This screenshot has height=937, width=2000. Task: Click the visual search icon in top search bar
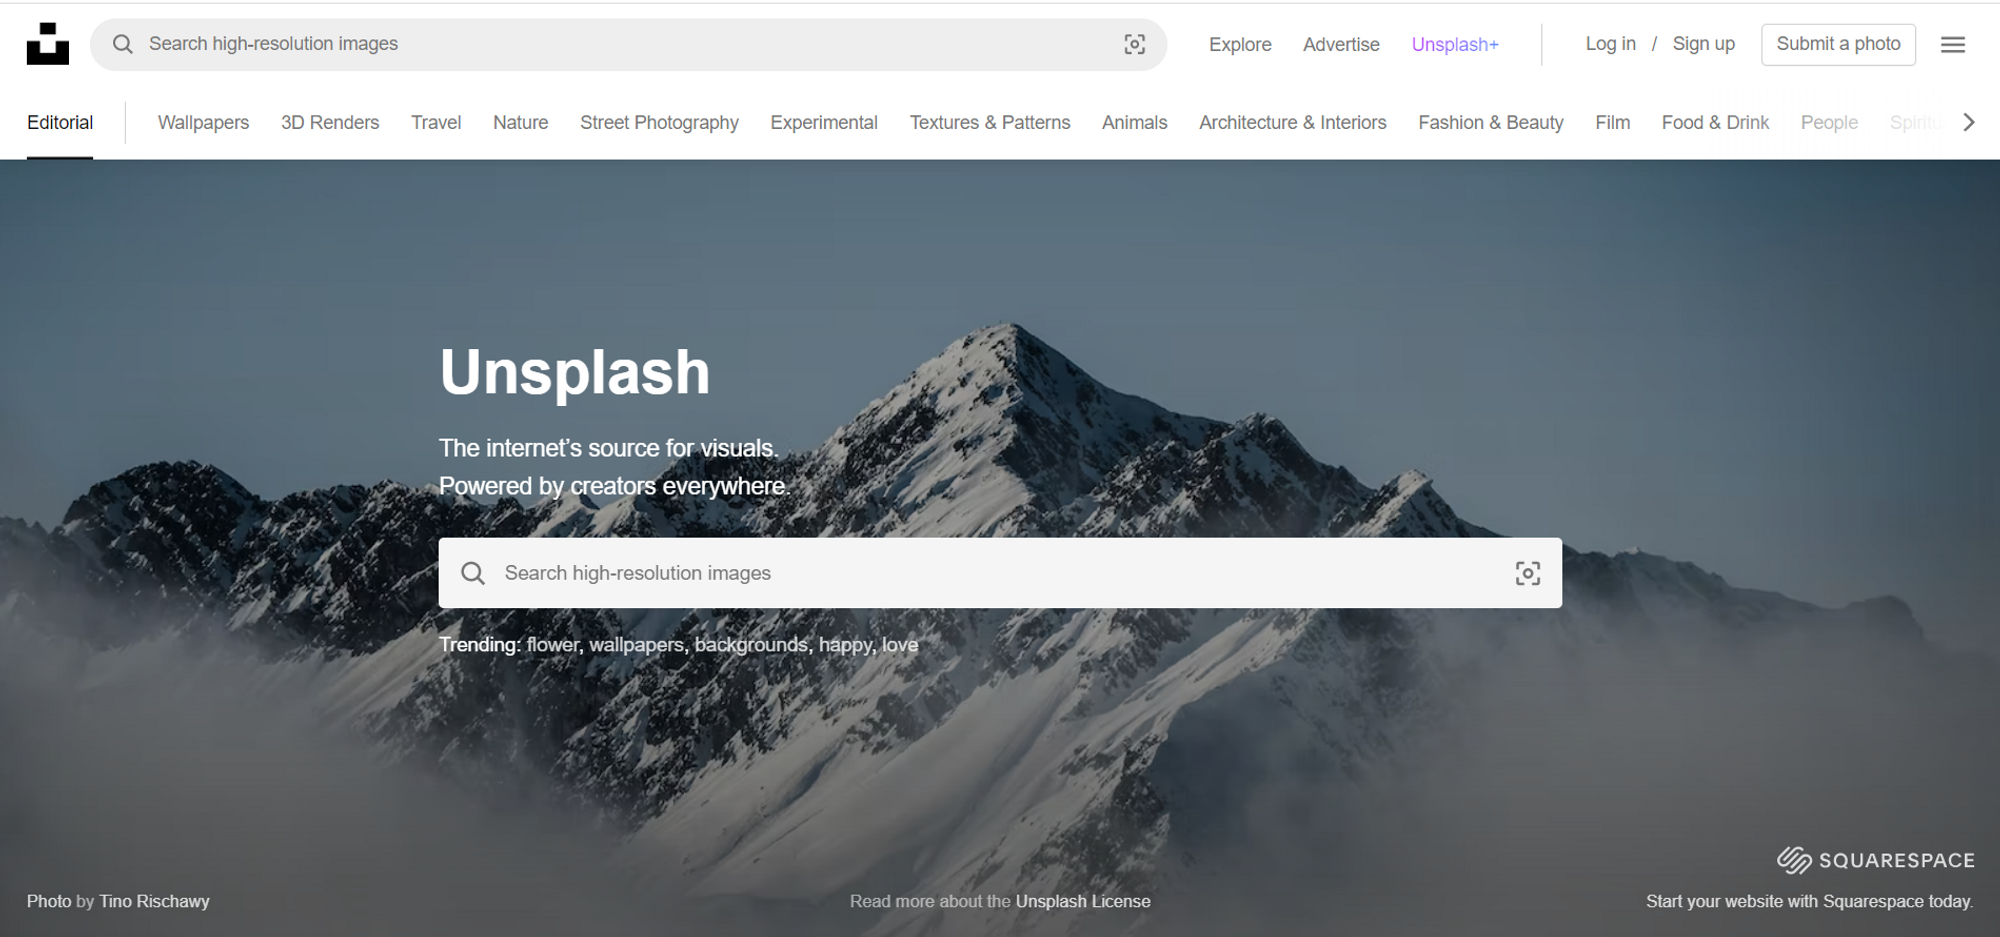pos(1134,44)
